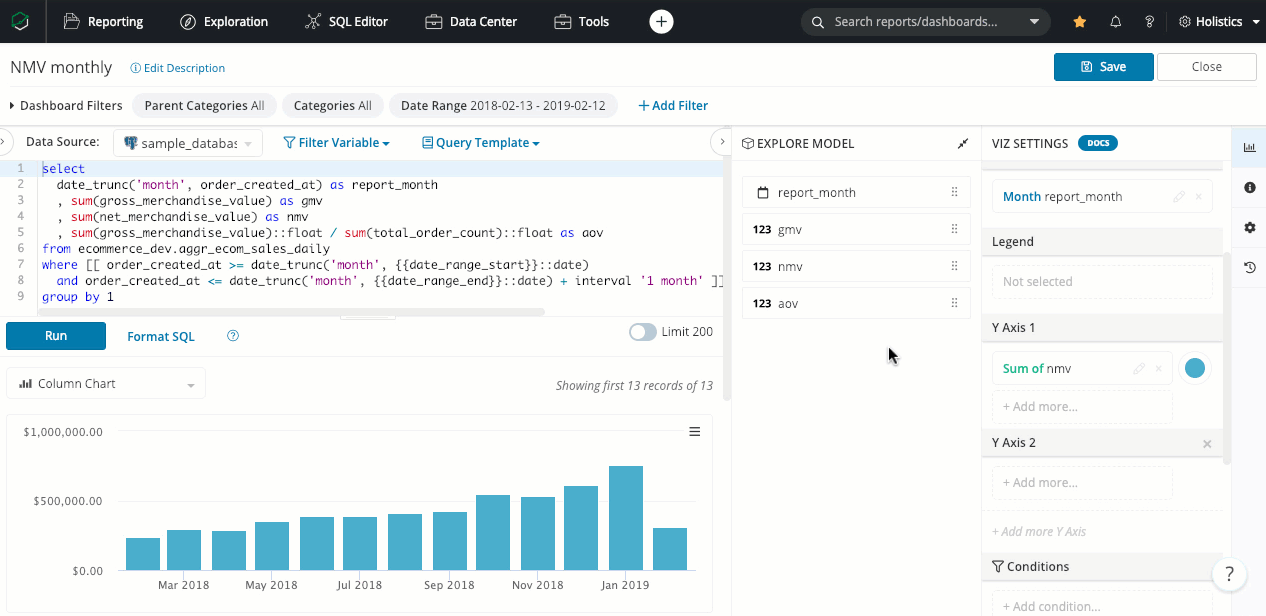Save the NMV monthly report

tap(1104, 67)
